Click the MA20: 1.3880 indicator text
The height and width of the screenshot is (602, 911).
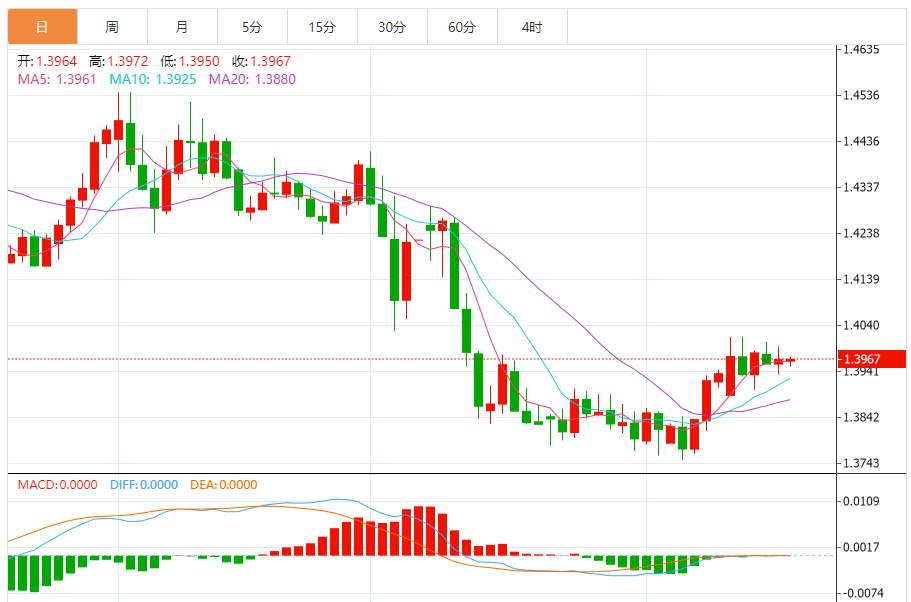coord(252,80)
